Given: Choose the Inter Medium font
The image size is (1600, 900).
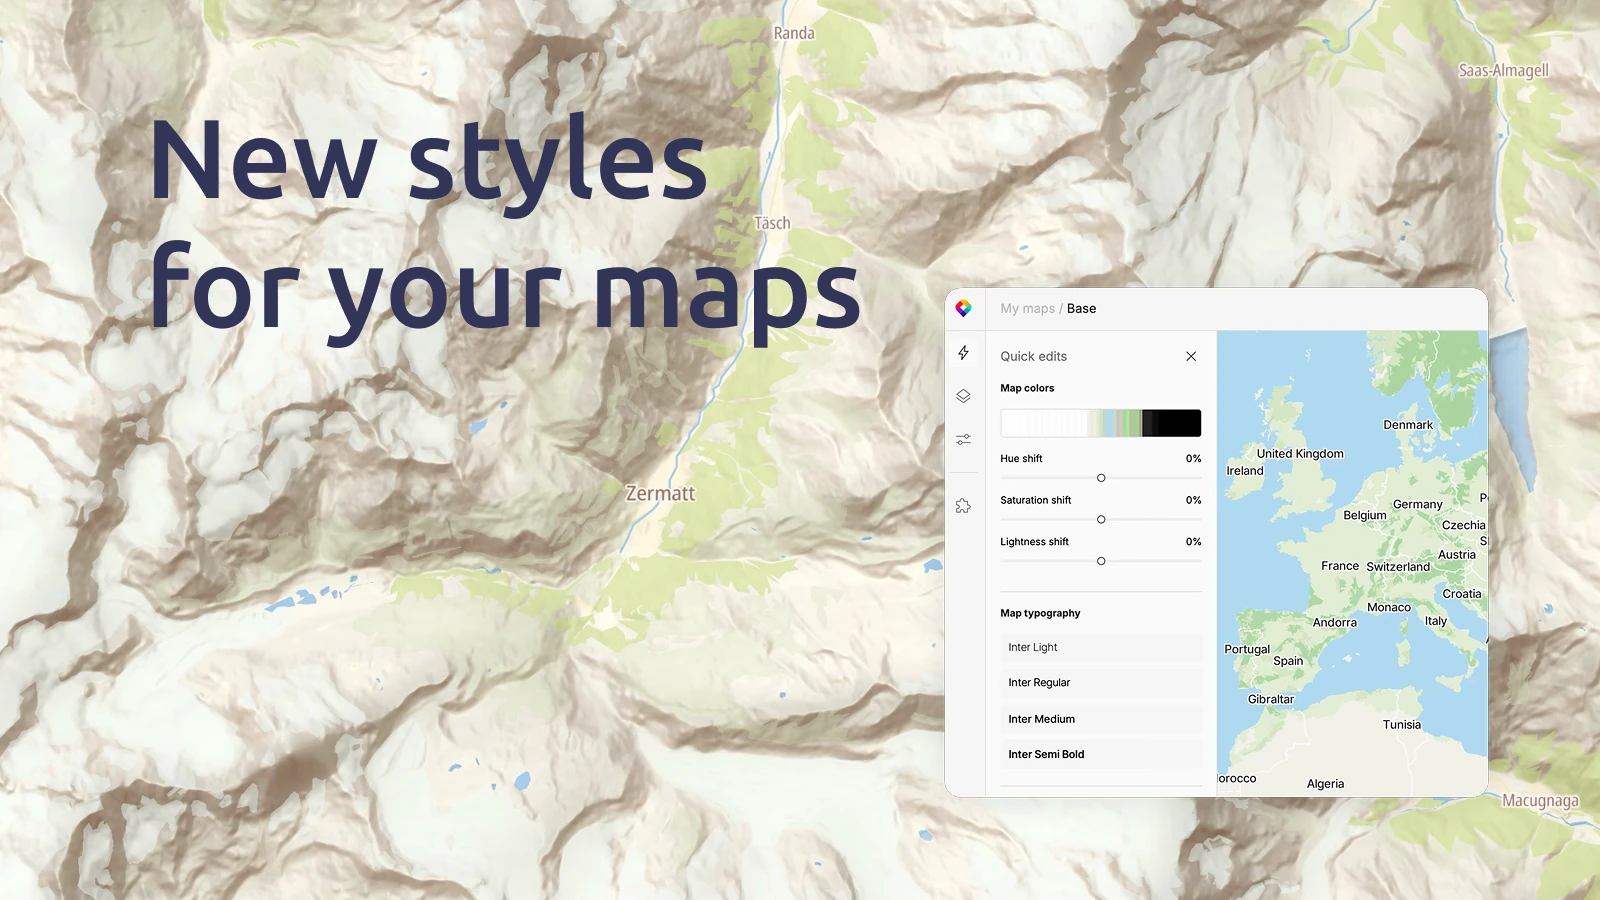Looking at the screenshot, I should (1100, 719).
